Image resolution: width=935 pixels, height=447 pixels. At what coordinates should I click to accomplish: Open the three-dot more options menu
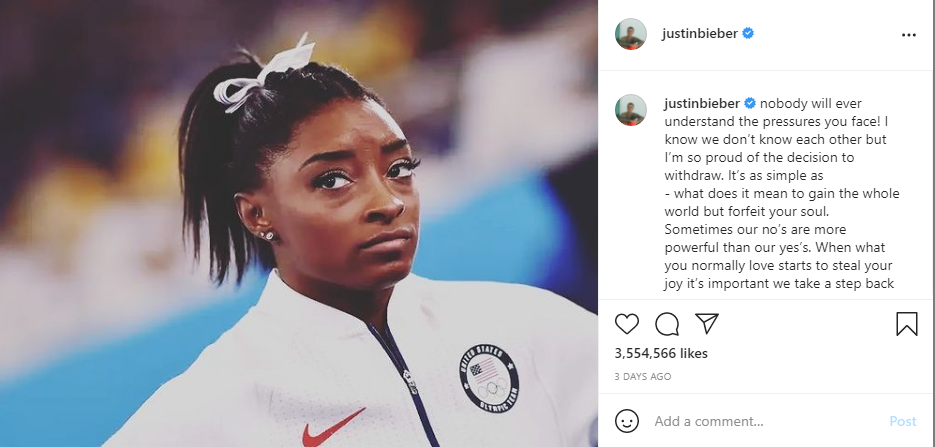coord(909,35)
